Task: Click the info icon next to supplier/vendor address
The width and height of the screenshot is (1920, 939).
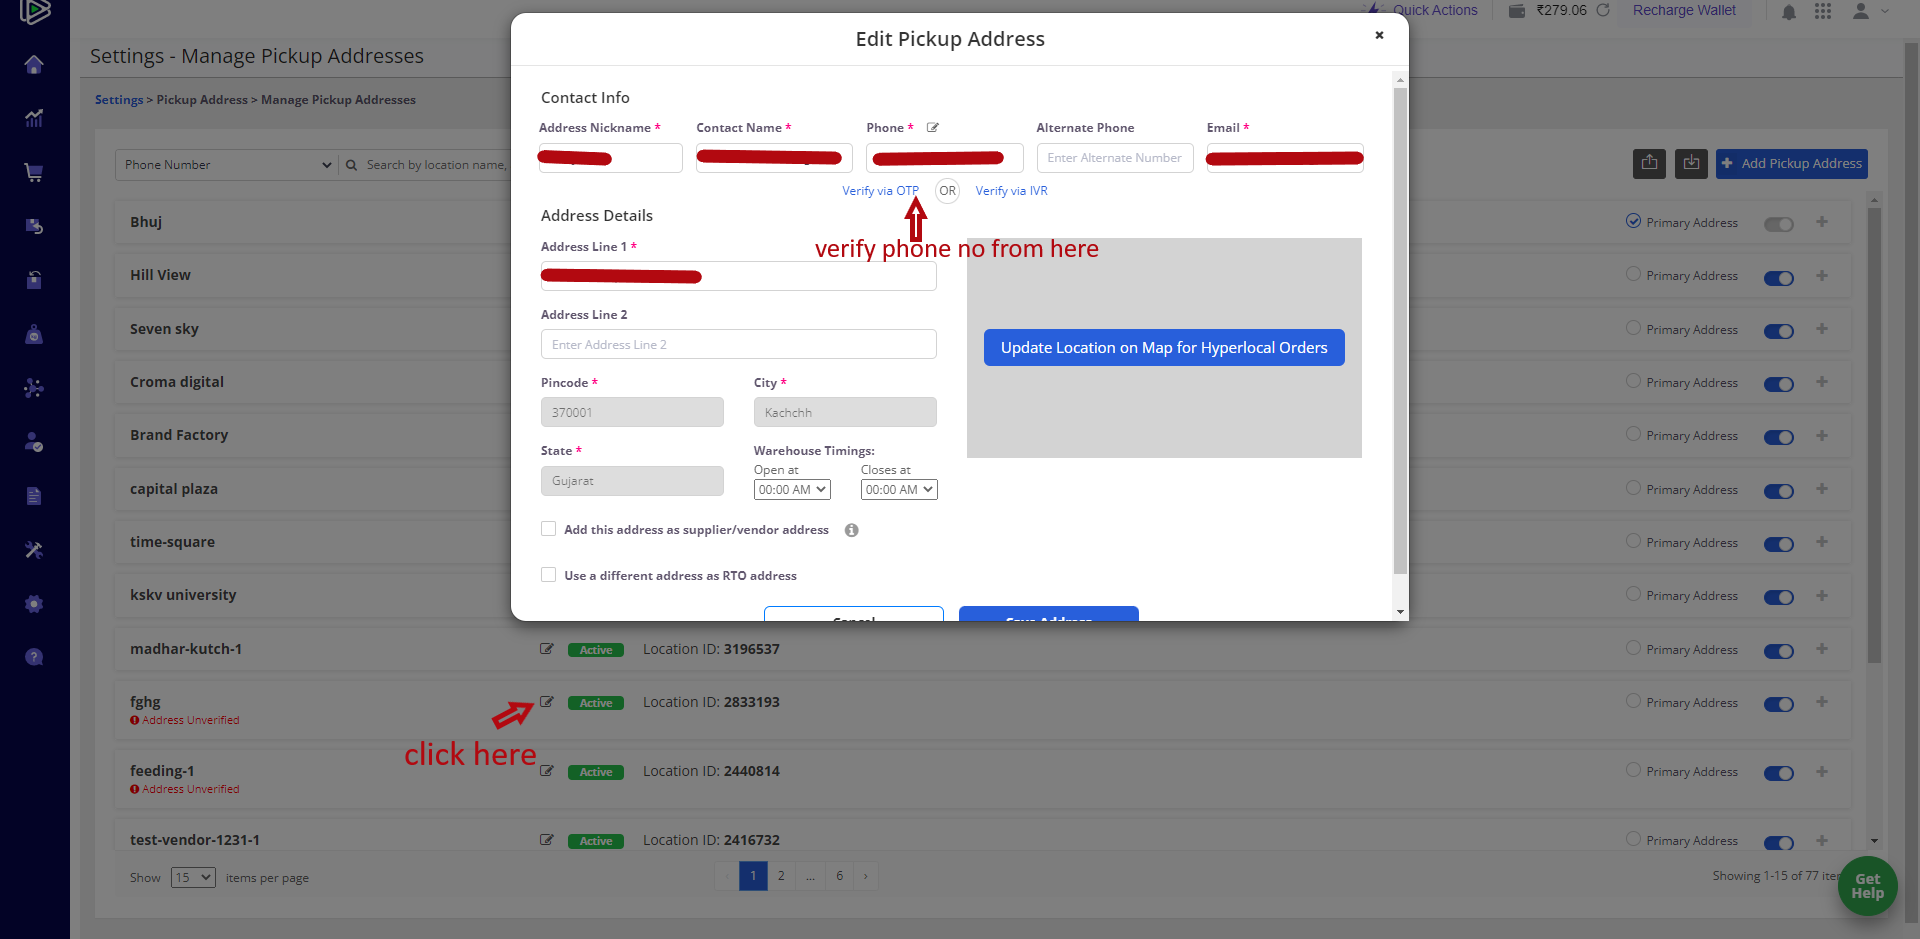Action: 851,530
